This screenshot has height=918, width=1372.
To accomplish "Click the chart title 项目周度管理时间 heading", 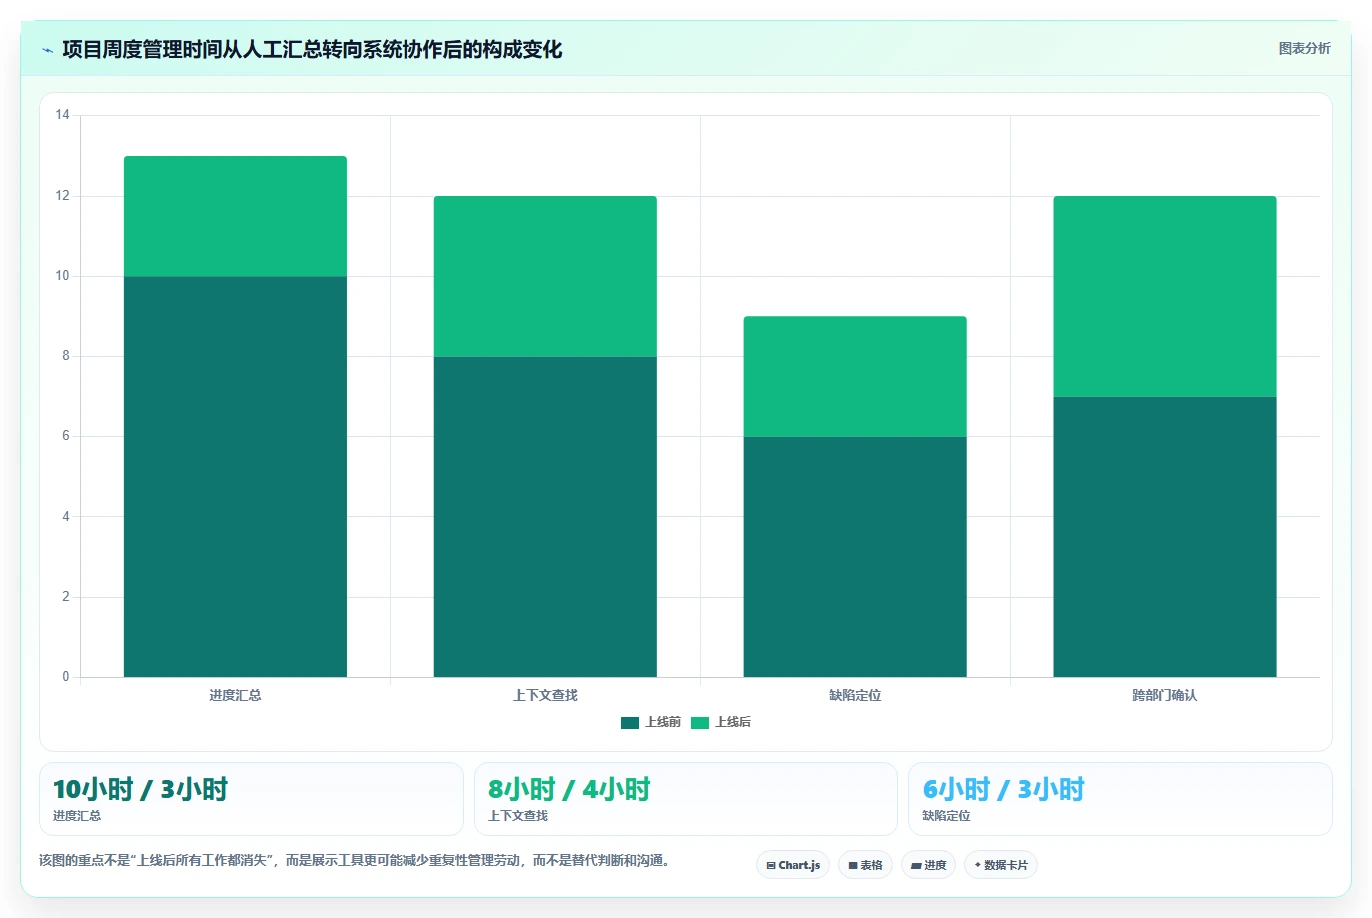I will point(312,49).
